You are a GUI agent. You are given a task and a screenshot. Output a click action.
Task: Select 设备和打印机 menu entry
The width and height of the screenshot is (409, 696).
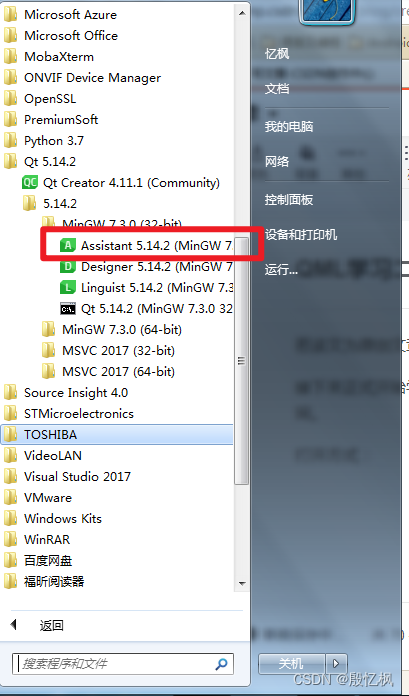click(301, 234)
